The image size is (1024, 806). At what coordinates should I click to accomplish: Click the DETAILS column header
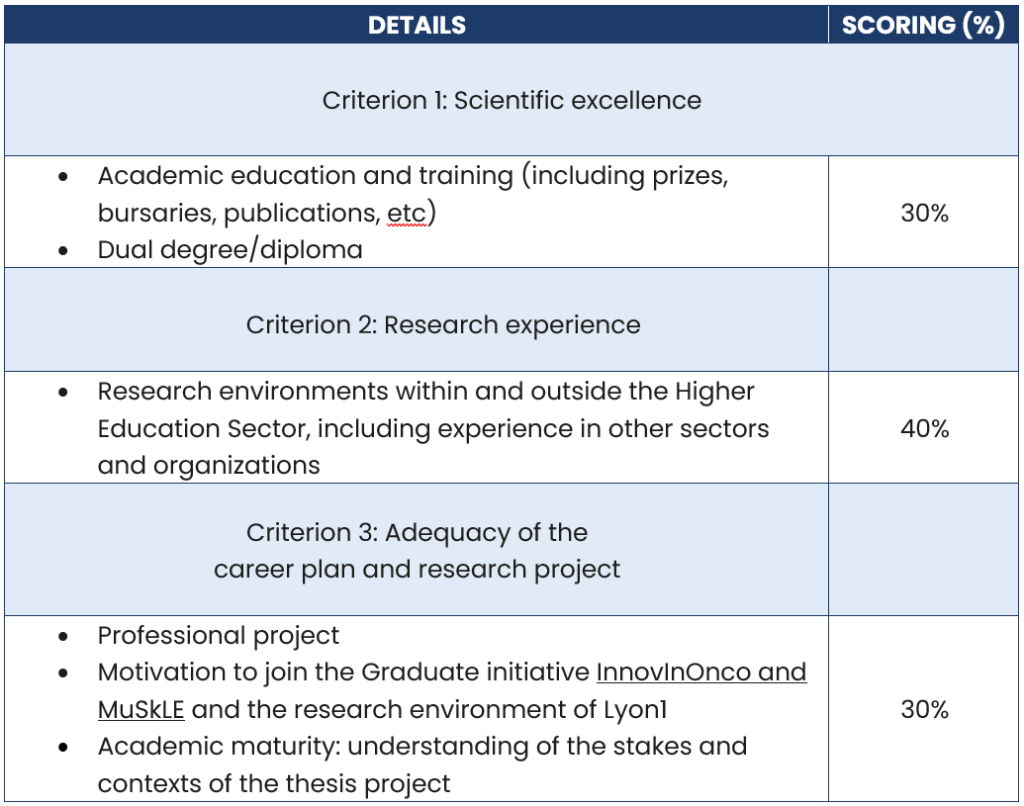pos(416,26)
